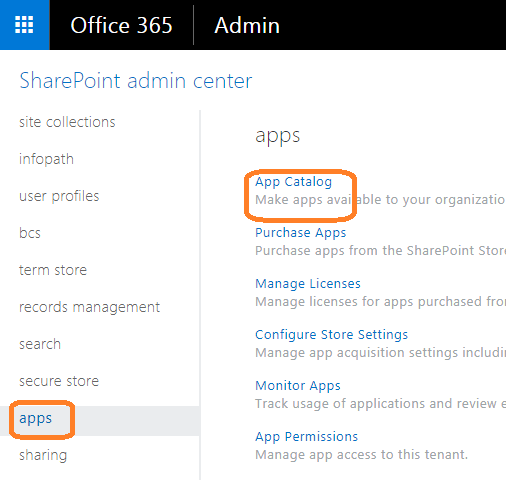Open the infopath navigation item
Screen dimensions: 506x480
tap(46, 159)
